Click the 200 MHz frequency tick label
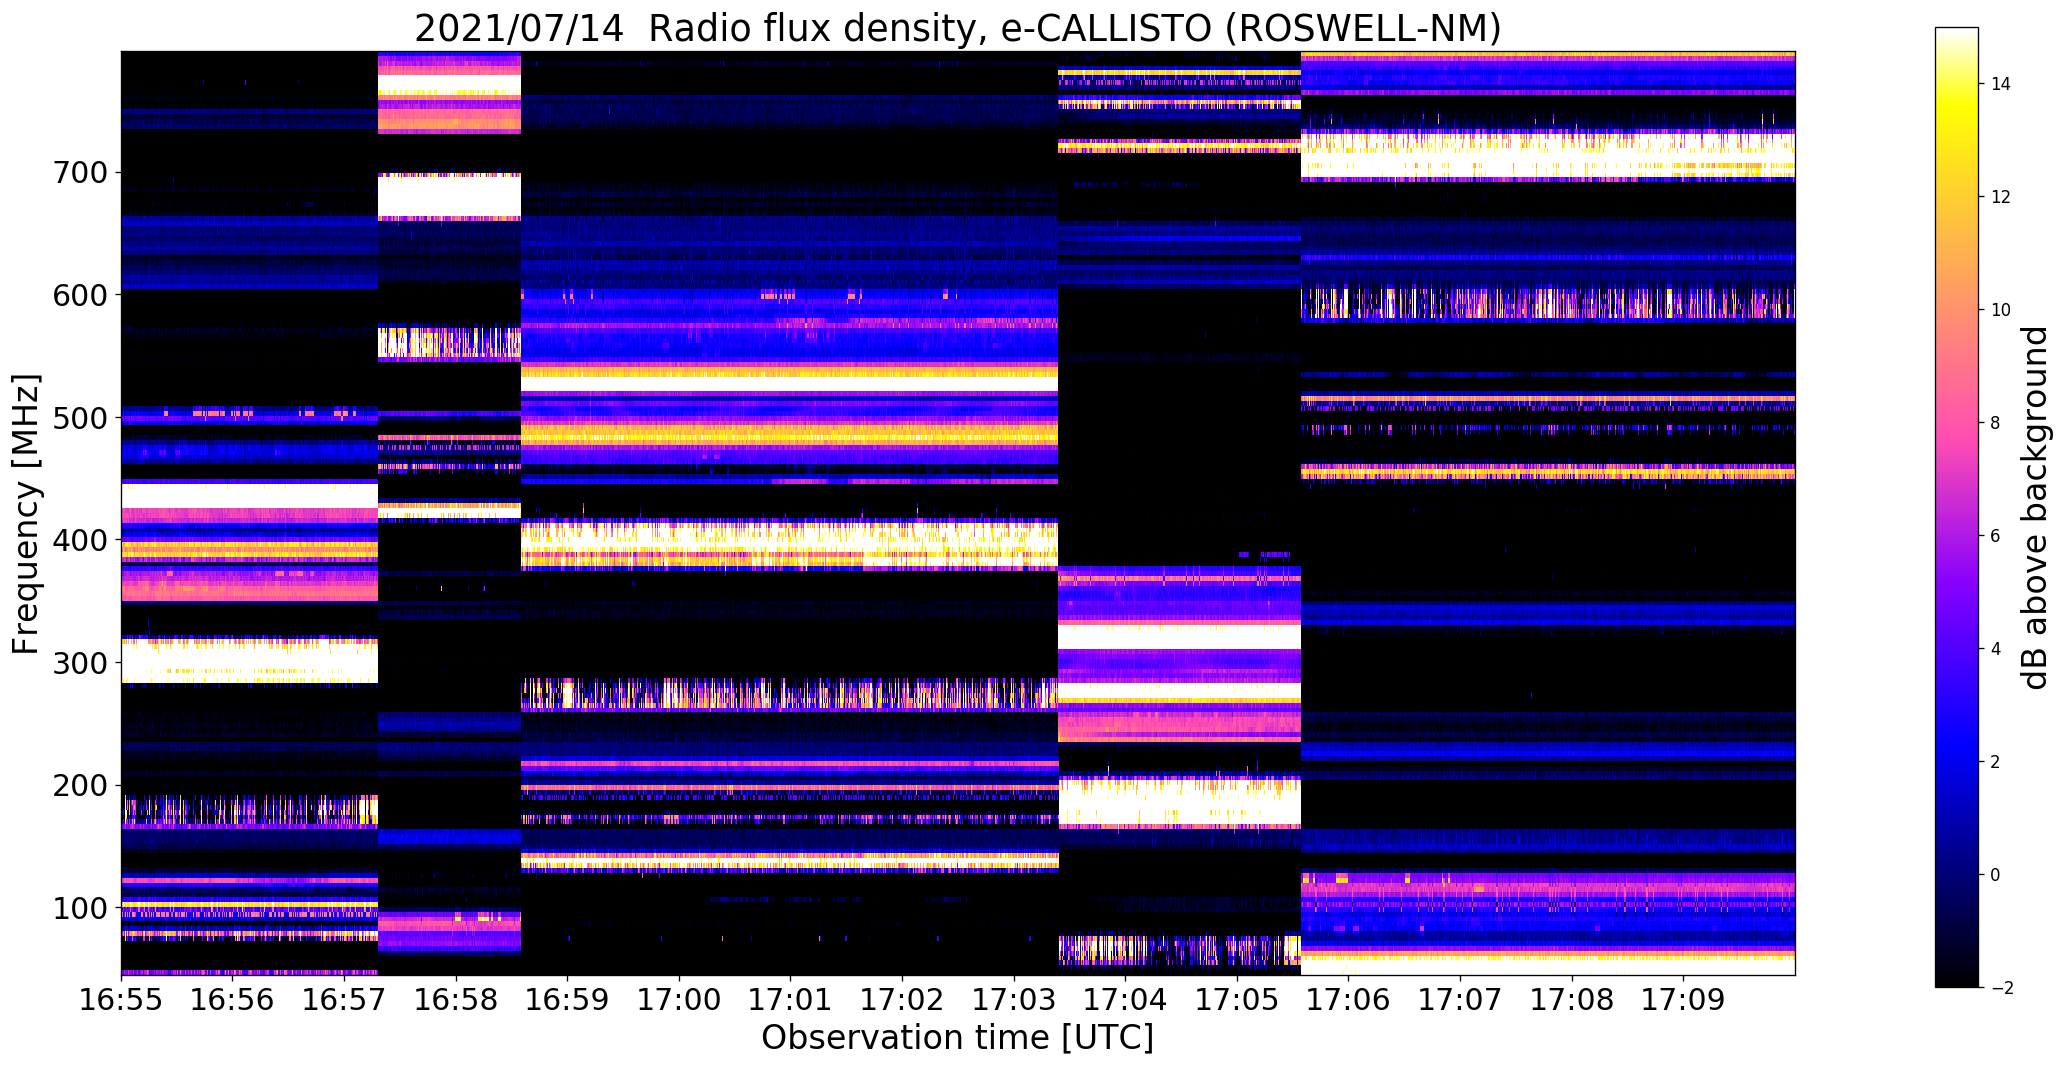Screen dimensions: 2066x1067 (78, 785)
